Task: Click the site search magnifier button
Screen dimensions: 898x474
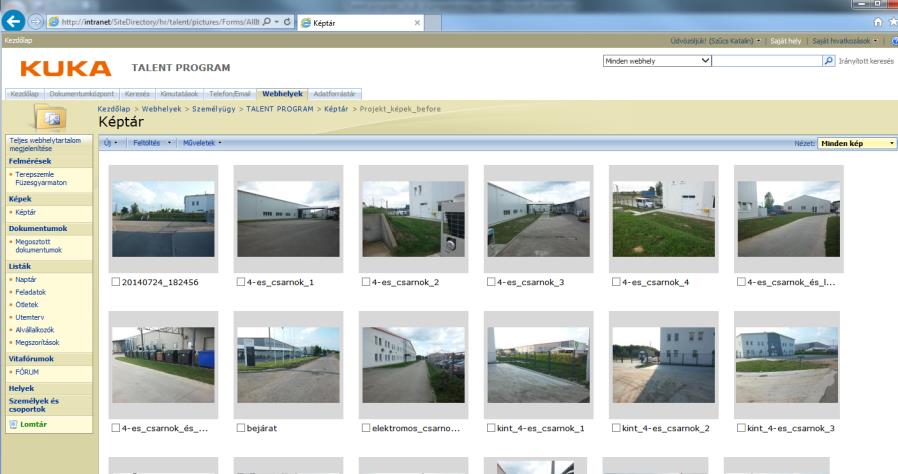Action: [x=829, y=61]
